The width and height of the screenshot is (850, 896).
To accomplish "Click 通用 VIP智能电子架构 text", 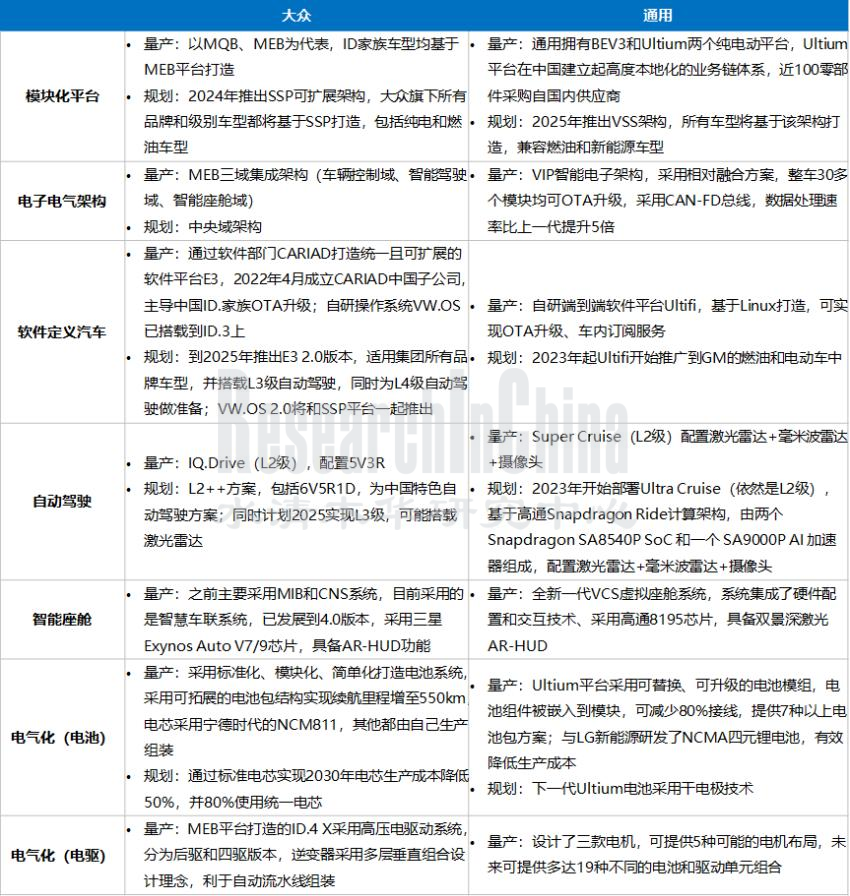I will point(667,201).
